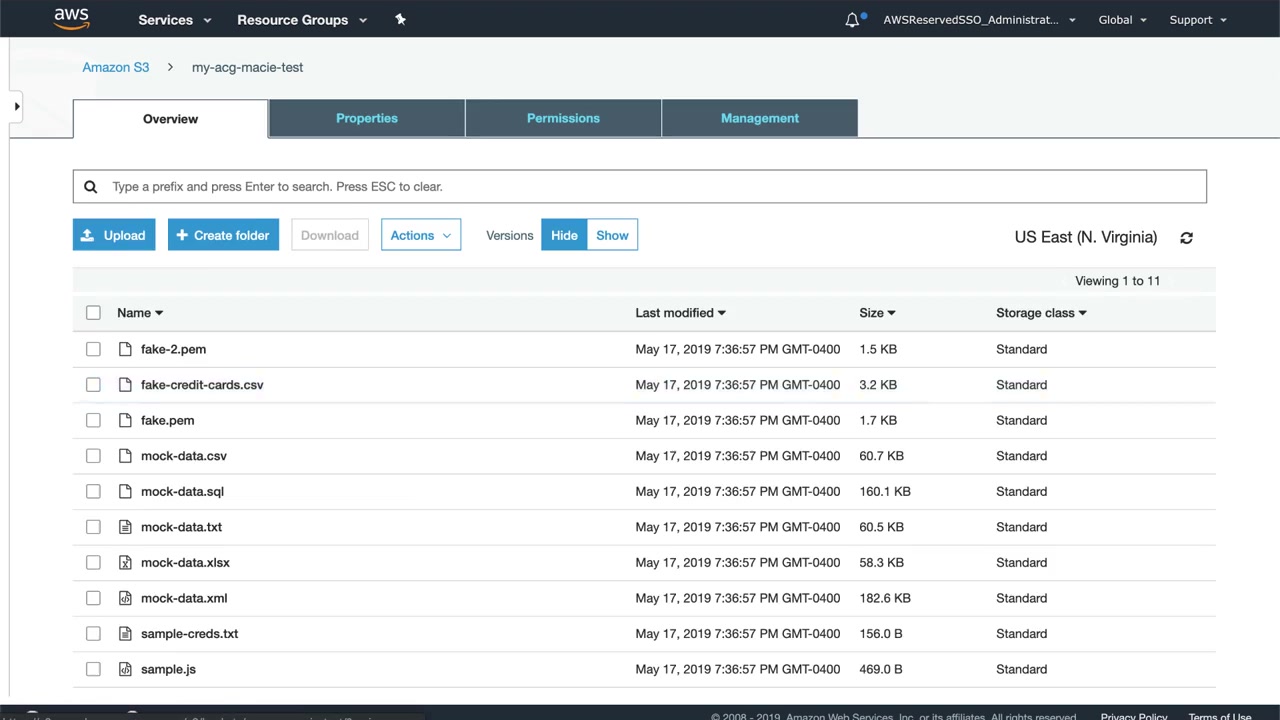This screenshot has width=1280, height=720.
Task: Click the file icon for mock-data.sql
Action: [x=125, y=491]
